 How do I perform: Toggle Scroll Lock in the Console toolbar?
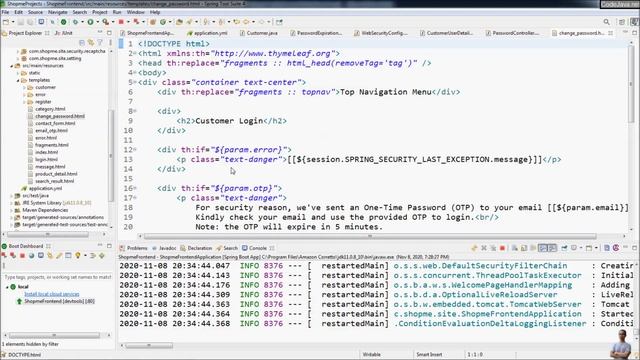pyautogui.click(x=524, y=248)
